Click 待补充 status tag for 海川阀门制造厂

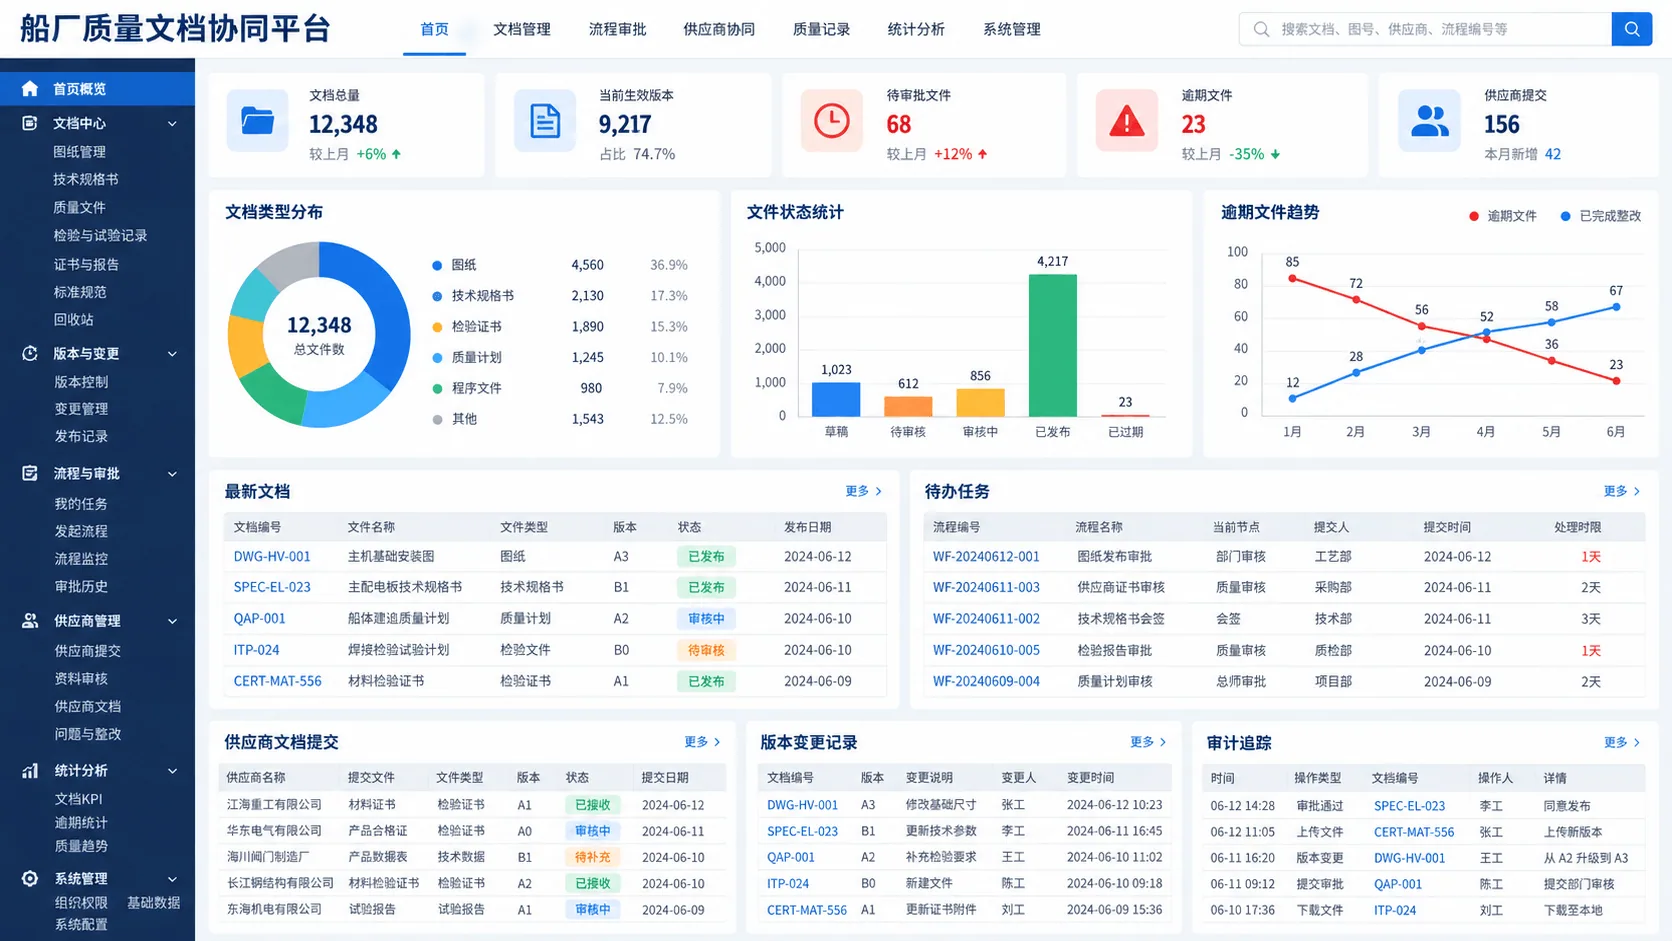[592, 857]
